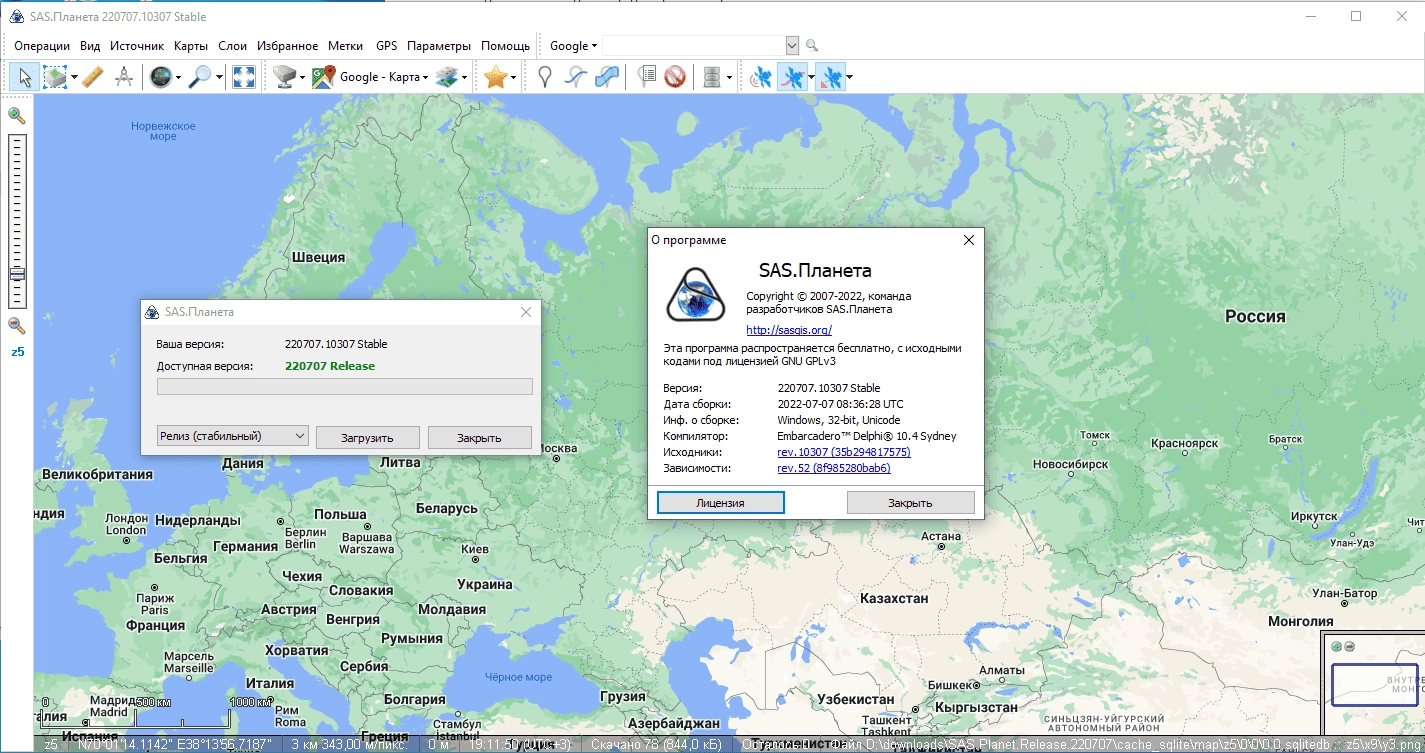
Task: Click the SAS.Планета logo in About dialog
Action: [x=695, y=296]
